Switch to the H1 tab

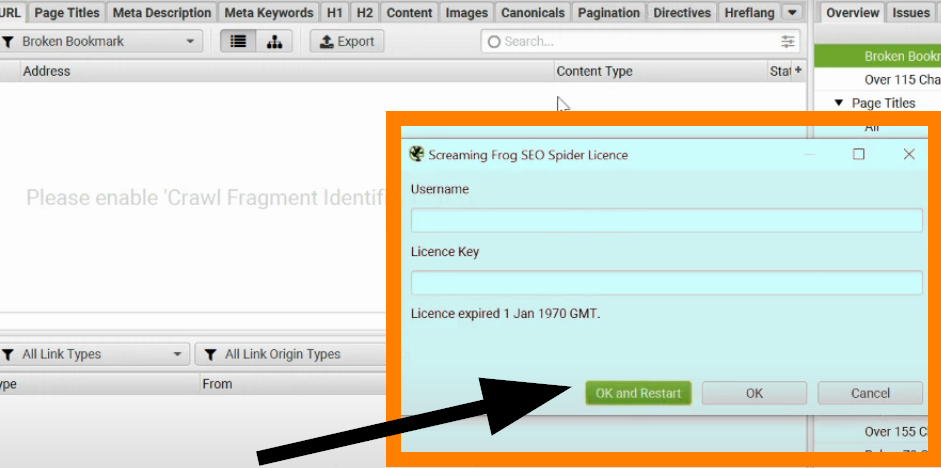click(x=334, y=13)
